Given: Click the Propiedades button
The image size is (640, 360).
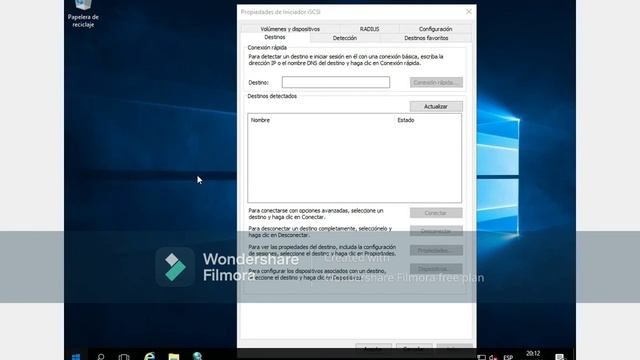Looking at the screenshot, I should 436,250.
